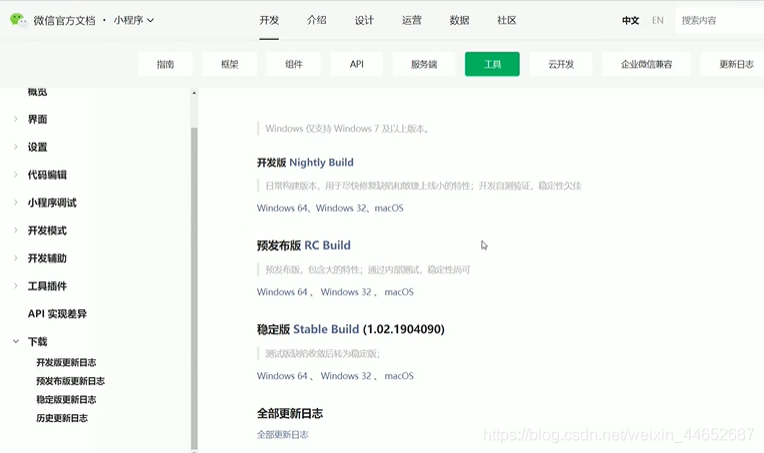Image resolution: width=764 pixels, height=453 pixels.
Task: Download Stable Build macOS
Action: click(x=399, y=376)
